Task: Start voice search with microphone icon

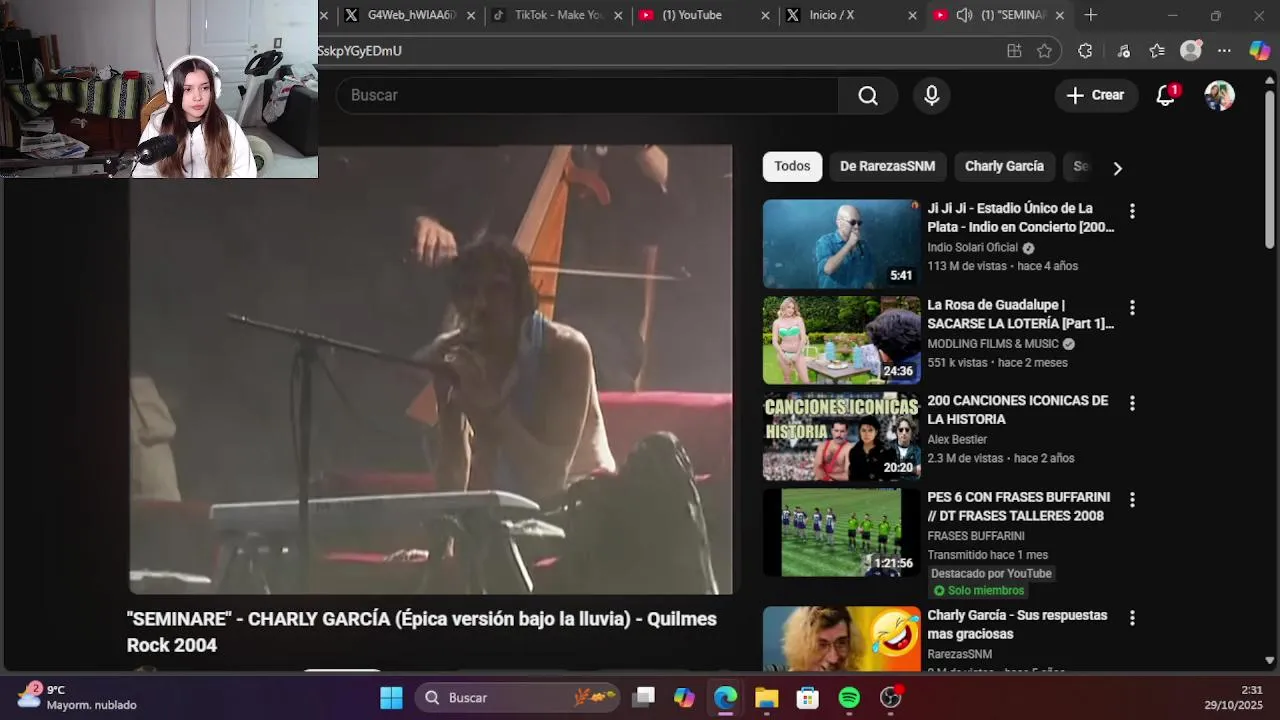Action: pyautogui.click(x=931, y=95)
